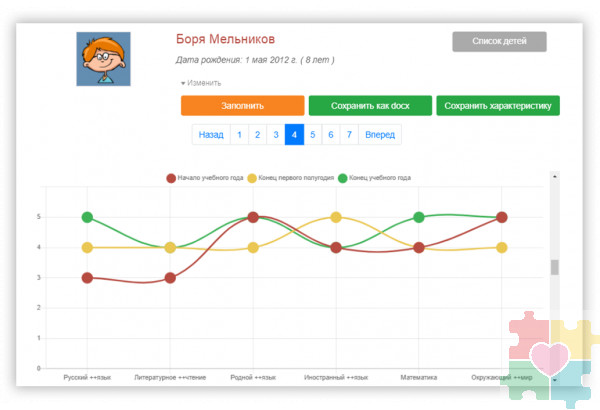Select page 2 in pagination
The image size is (600, 410).
(257, 134)
